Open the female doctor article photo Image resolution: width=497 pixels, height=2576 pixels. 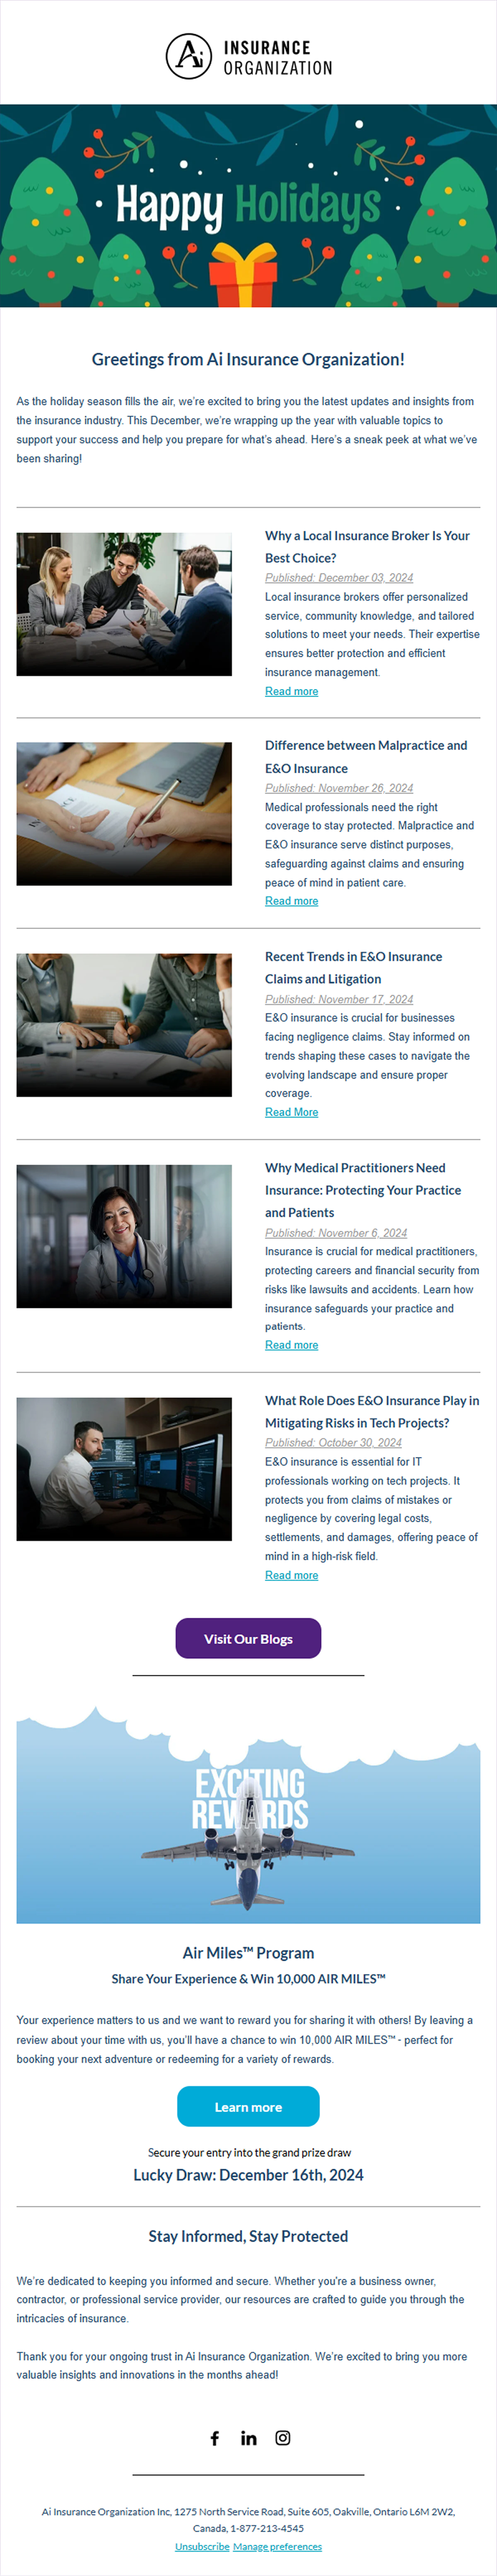124,1236
